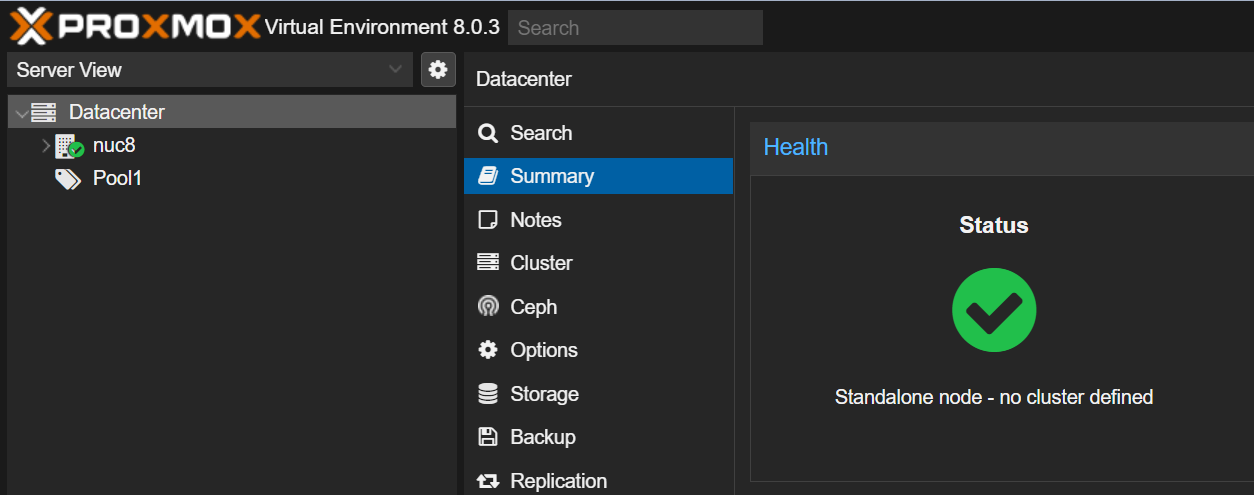
Task: Click the nuc8 node icon with green check
Action: click(x=69, y=146)
